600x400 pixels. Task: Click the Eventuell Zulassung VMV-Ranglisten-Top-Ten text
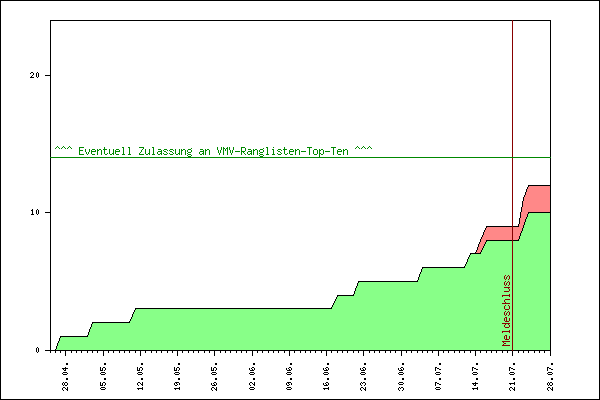tap(213, 151)
